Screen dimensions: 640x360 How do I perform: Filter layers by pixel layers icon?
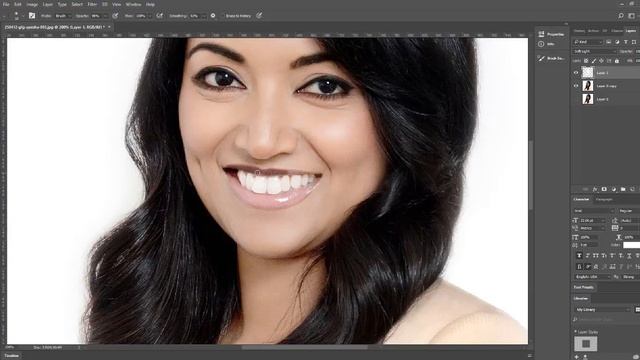[x=609, y=42]
